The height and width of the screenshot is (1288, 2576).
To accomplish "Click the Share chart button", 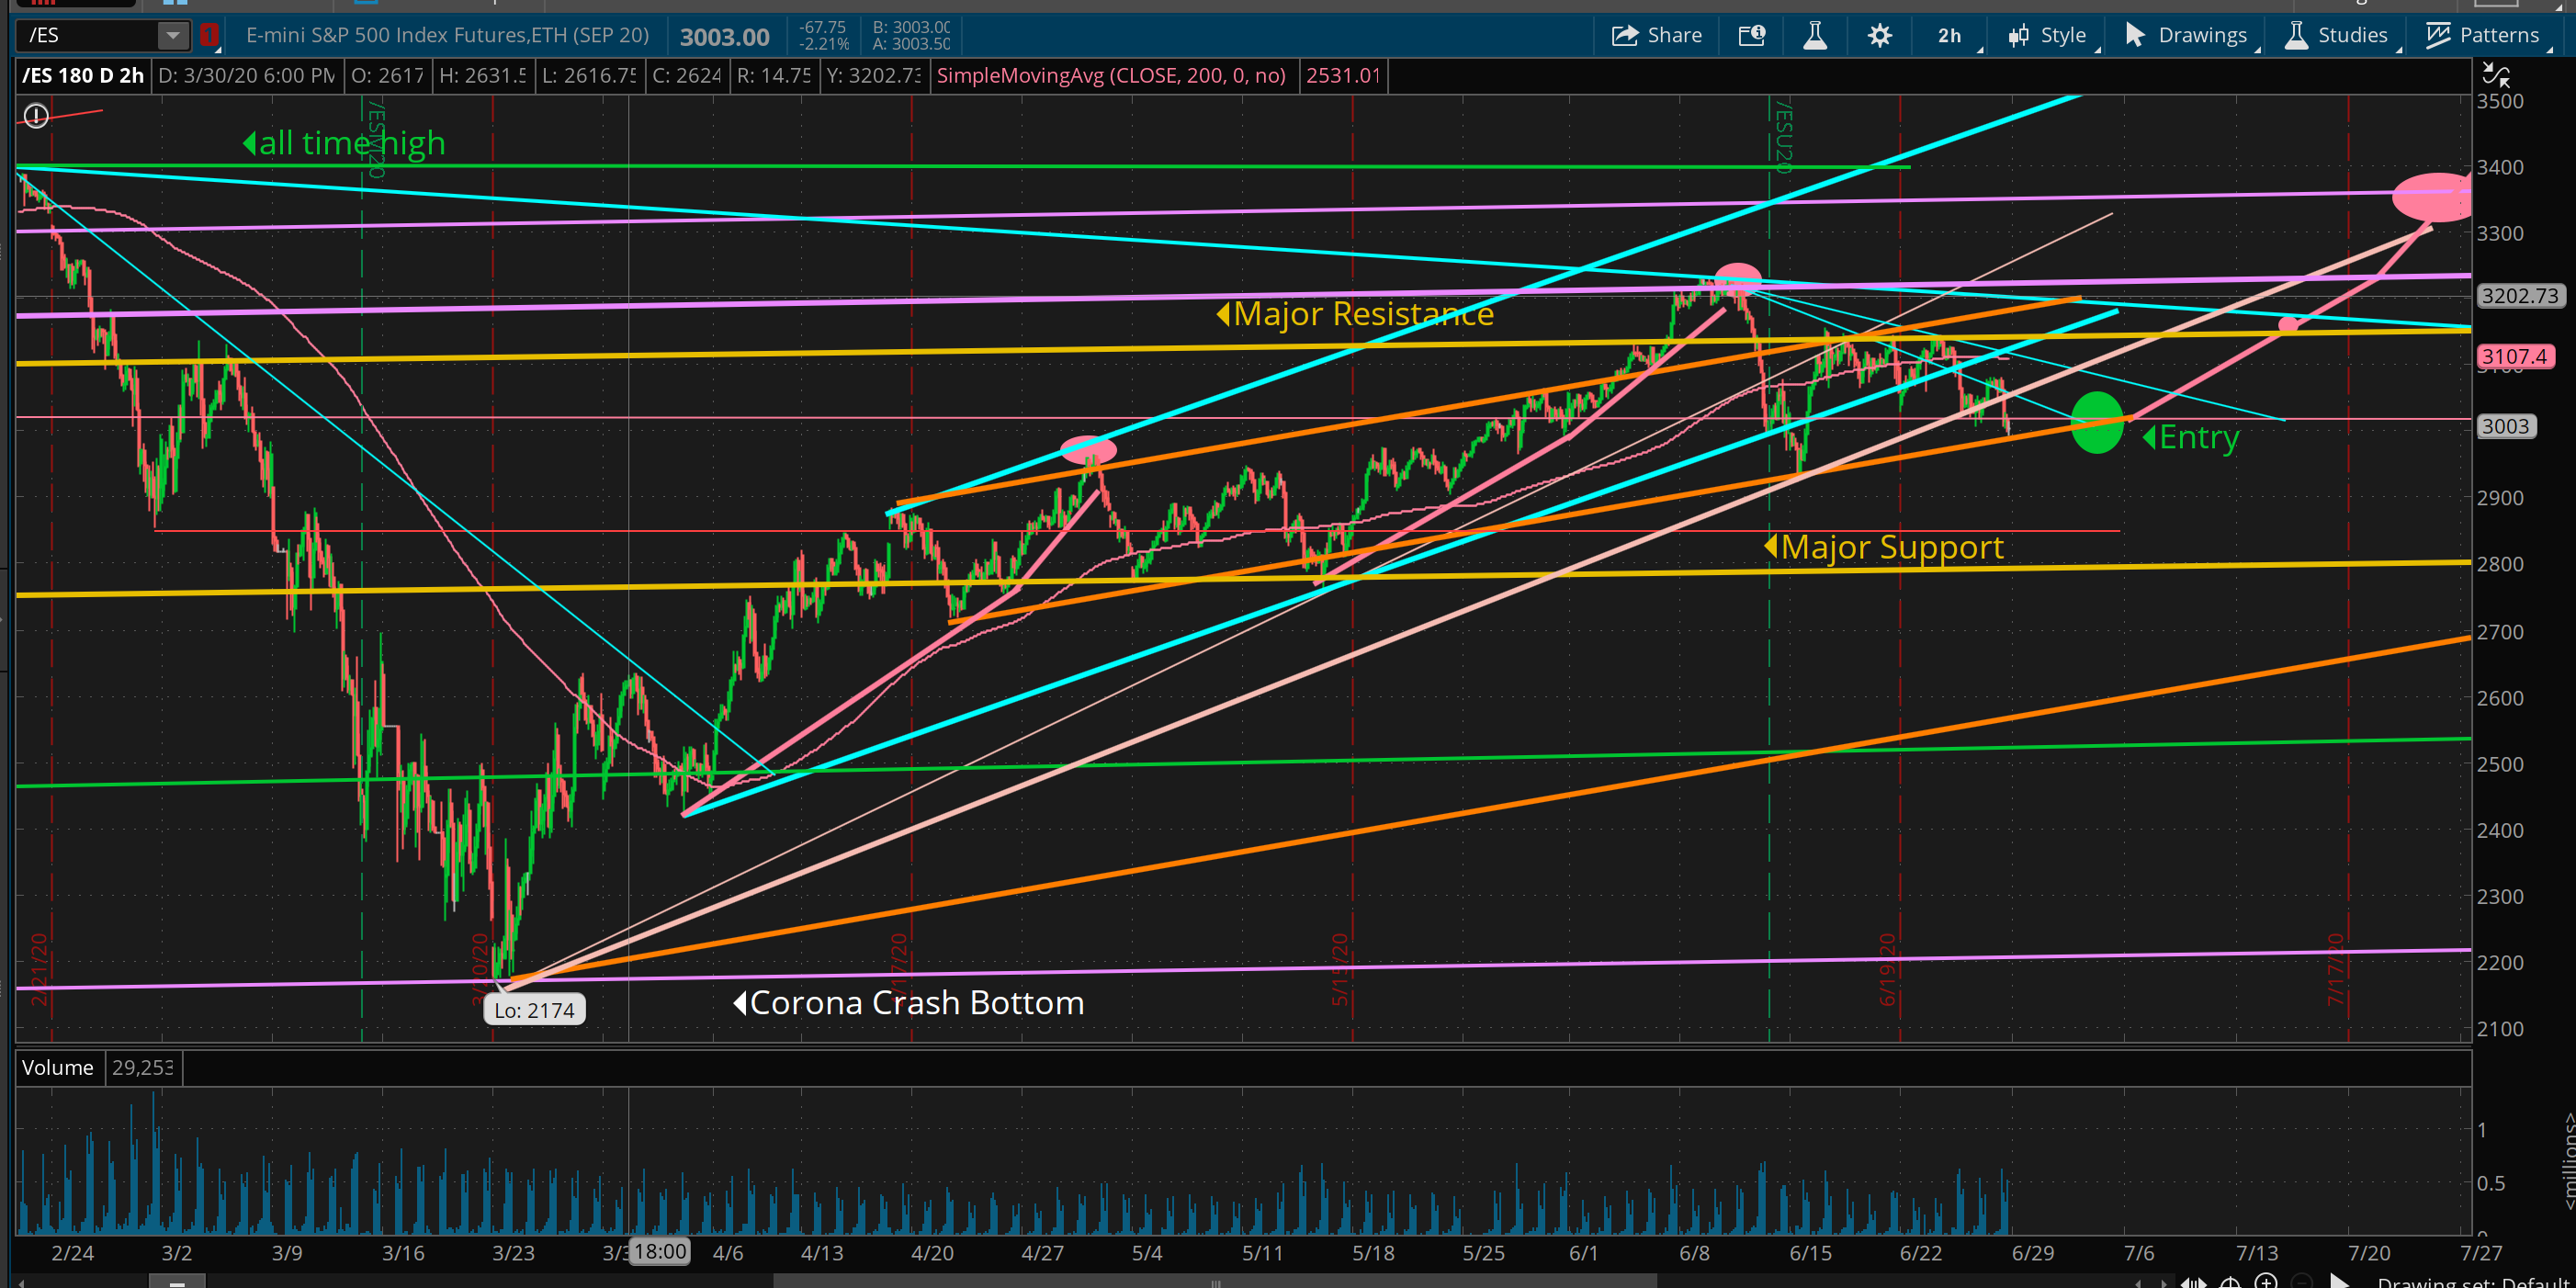I will 1656,35.
